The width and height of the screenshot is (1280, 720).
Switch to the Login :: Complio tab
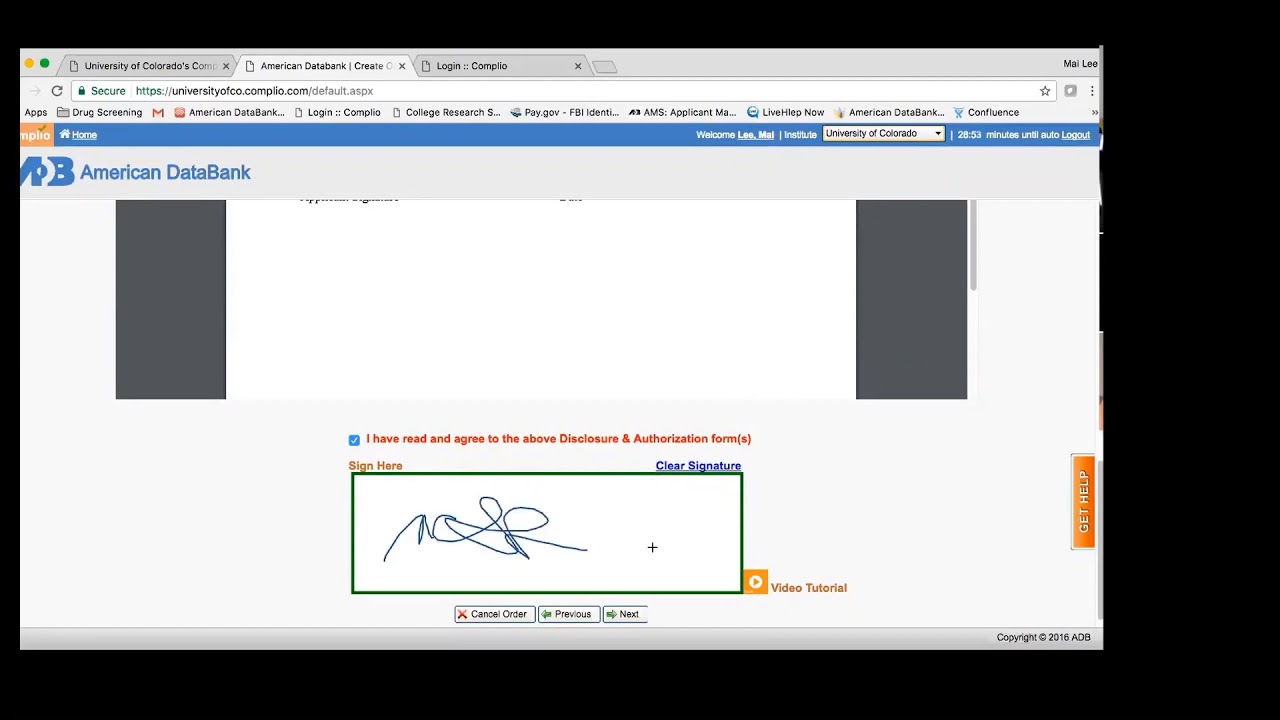[500, 66]
